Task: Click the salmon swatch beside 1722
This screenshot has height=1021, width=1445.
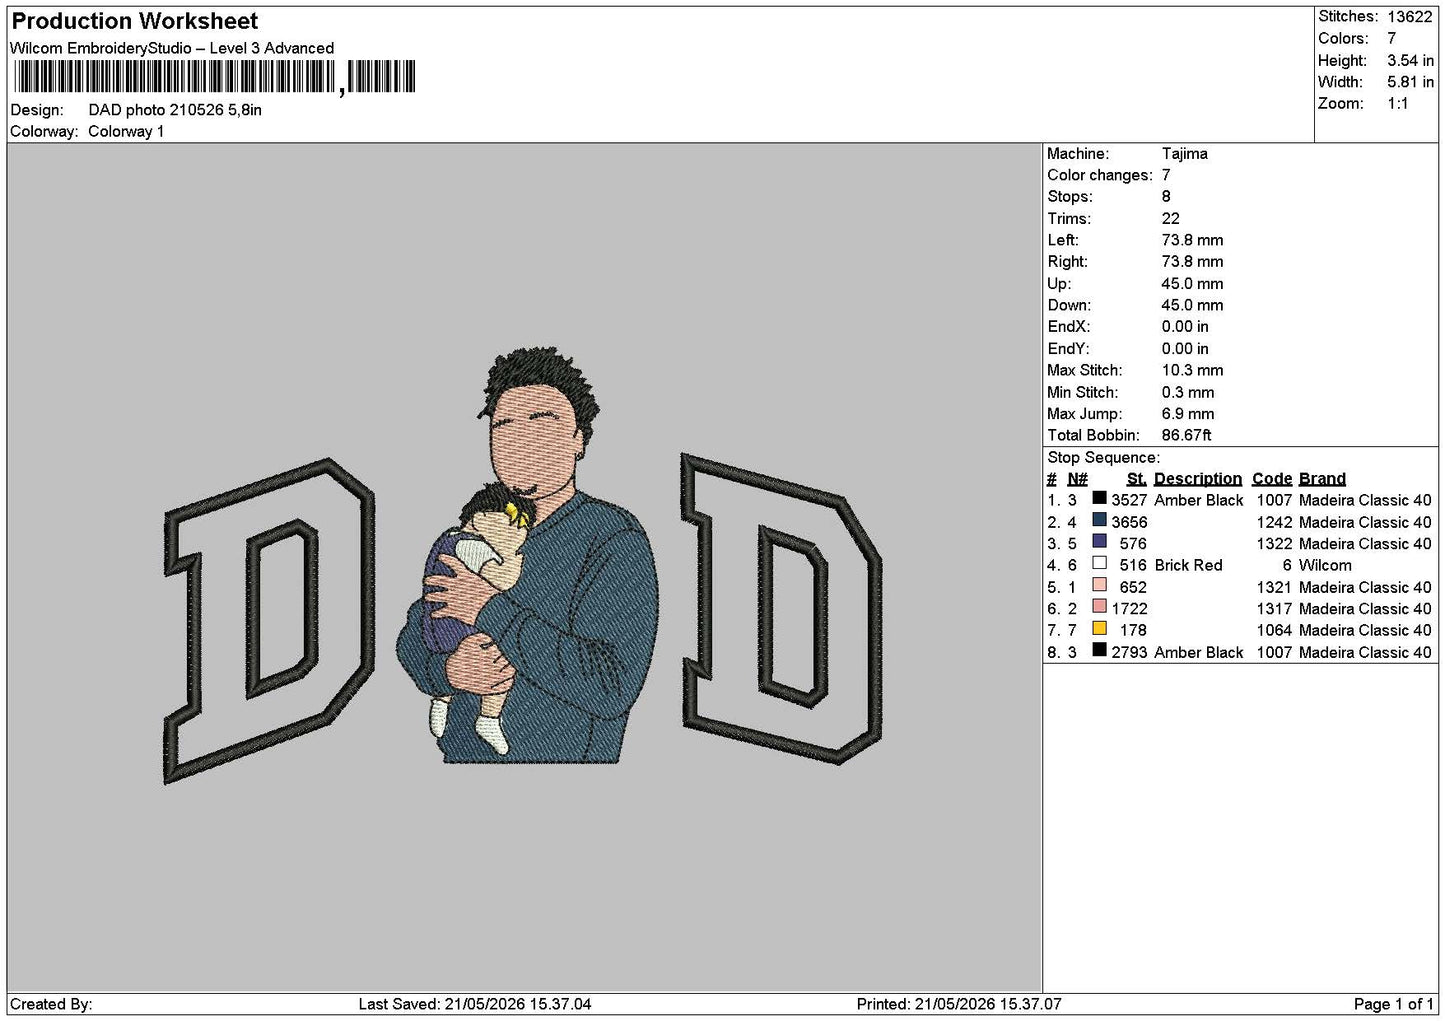Action: [x=1099, y=607]
